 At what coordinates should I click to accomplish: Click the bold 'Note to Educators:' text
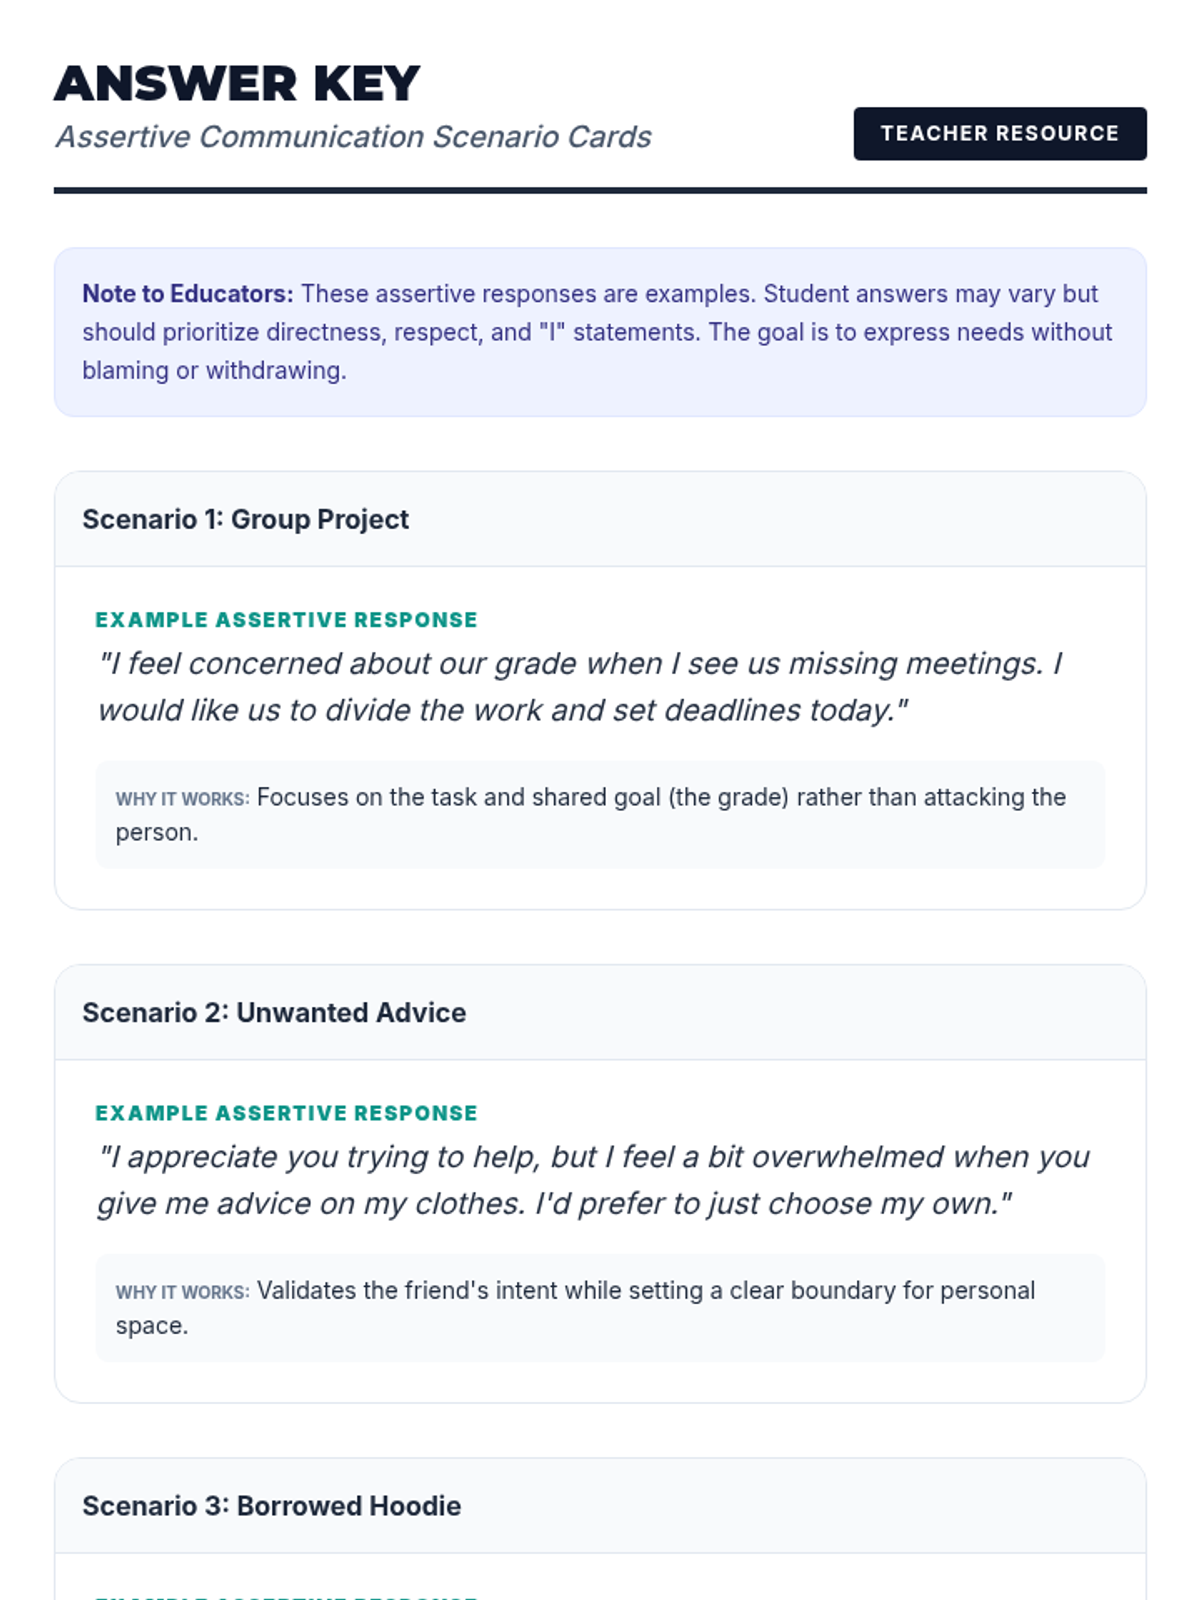(188, 294)
